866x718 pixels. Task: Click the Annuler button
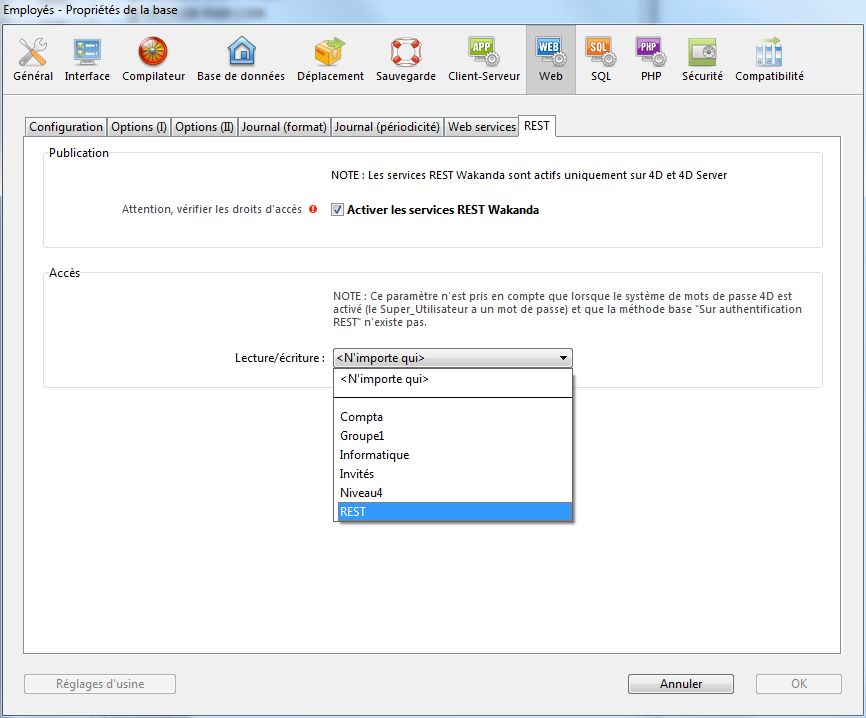(681, 684)
